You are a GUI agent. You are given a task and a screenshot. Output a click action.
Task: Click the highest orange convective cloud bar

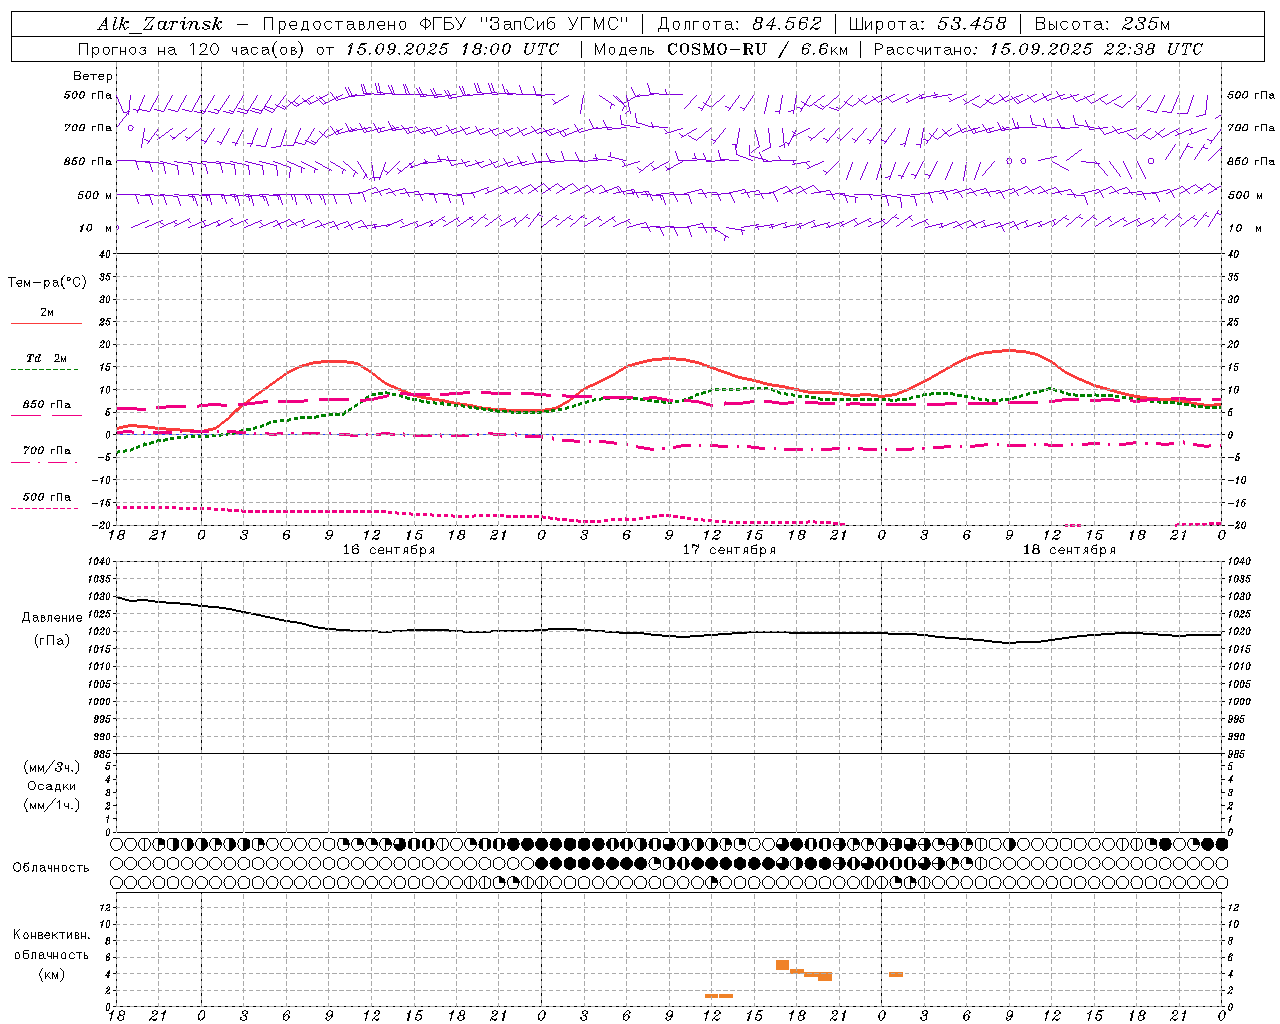[x=783, y=965]
